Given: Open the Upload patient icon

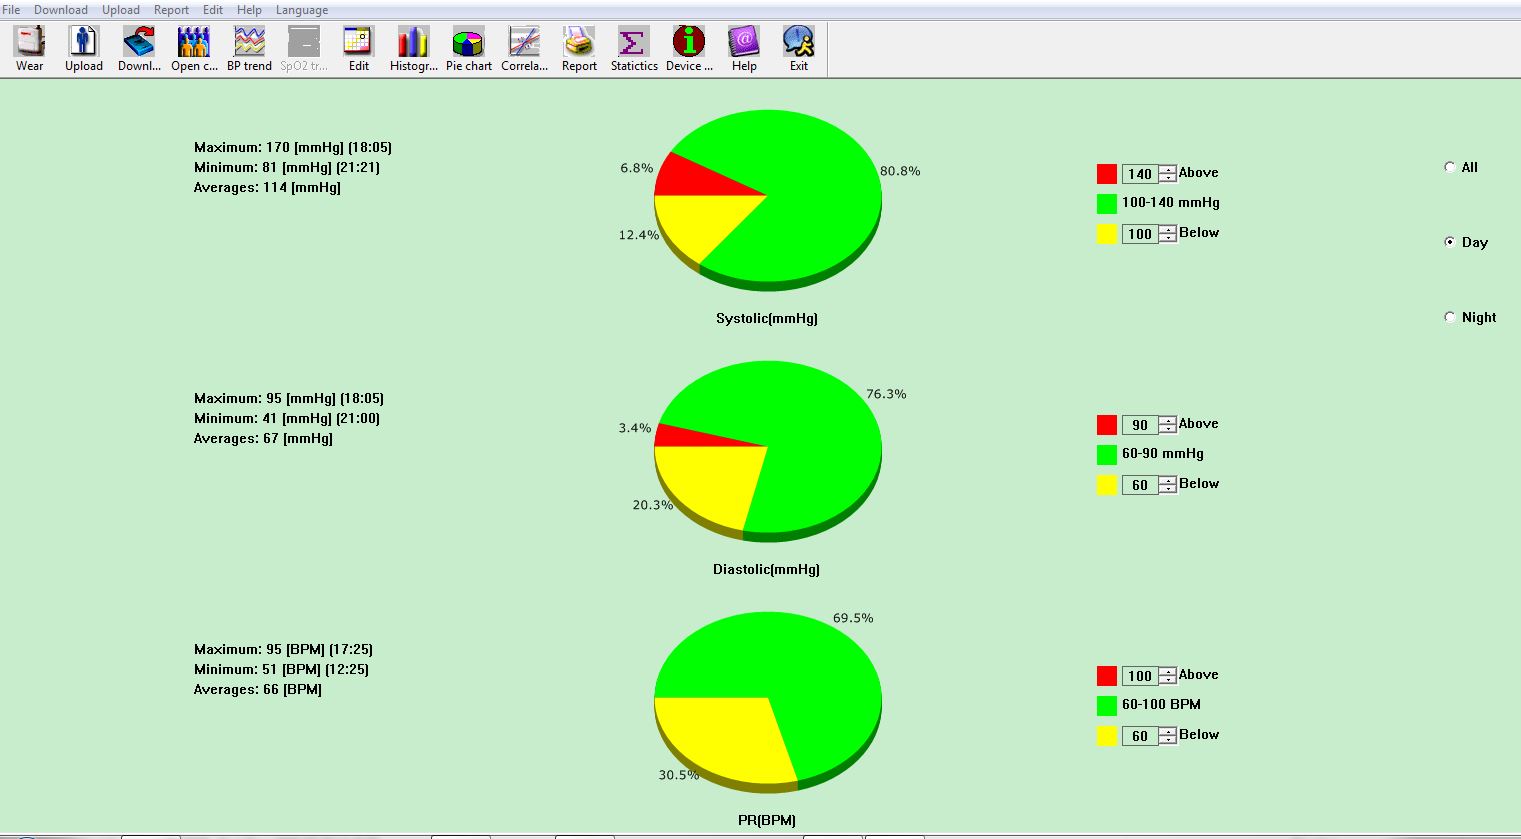Looking at the screenshot, I should 84,43.
